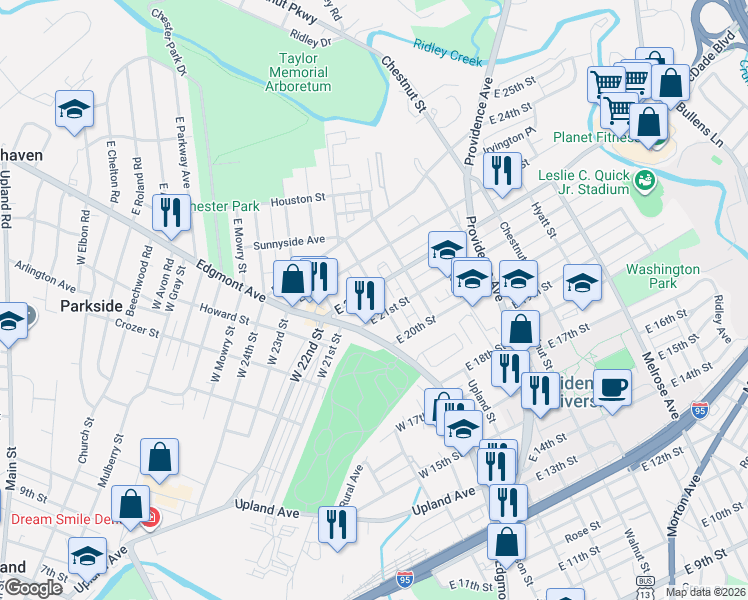Click the Taylor Memorial Arboretum label
748x600 pixels.
click(298, 72)
